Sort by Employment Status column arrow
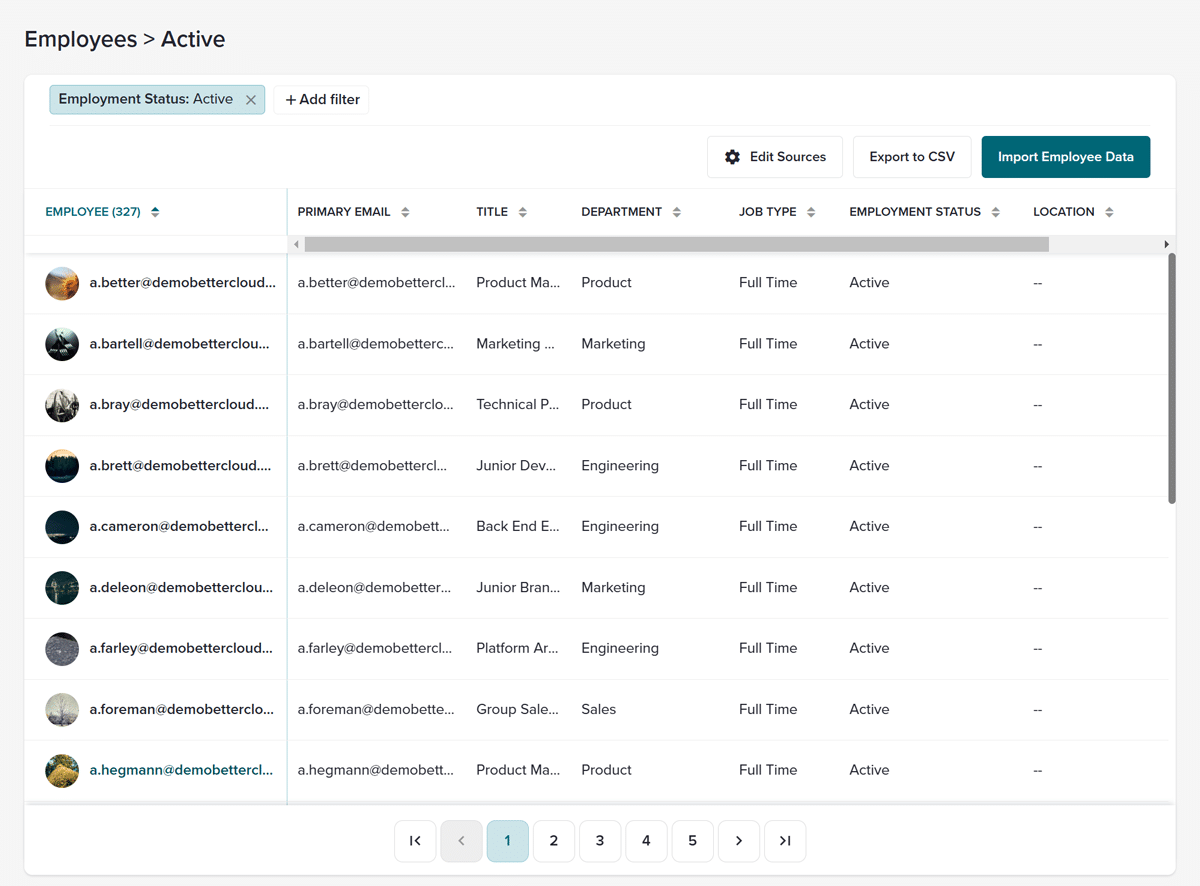This screenshot has height=886, width=1200. point(996,212)
